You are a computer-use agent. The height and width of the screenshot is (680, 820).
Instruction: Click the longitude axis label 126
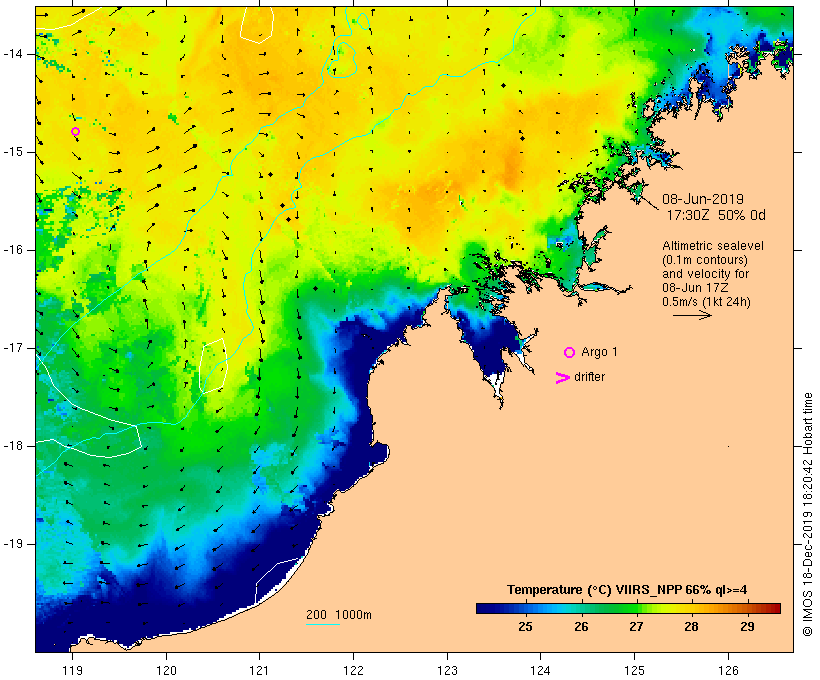[x=728, y=670]
